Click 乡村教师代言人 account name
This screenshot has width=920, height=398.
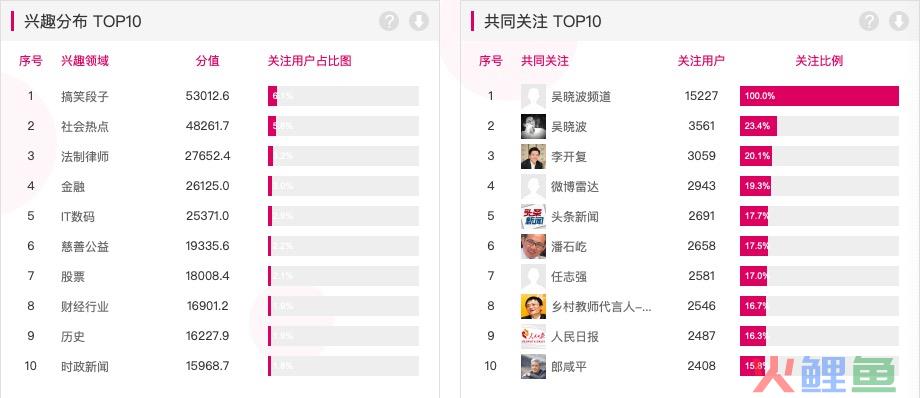(601, 306)
